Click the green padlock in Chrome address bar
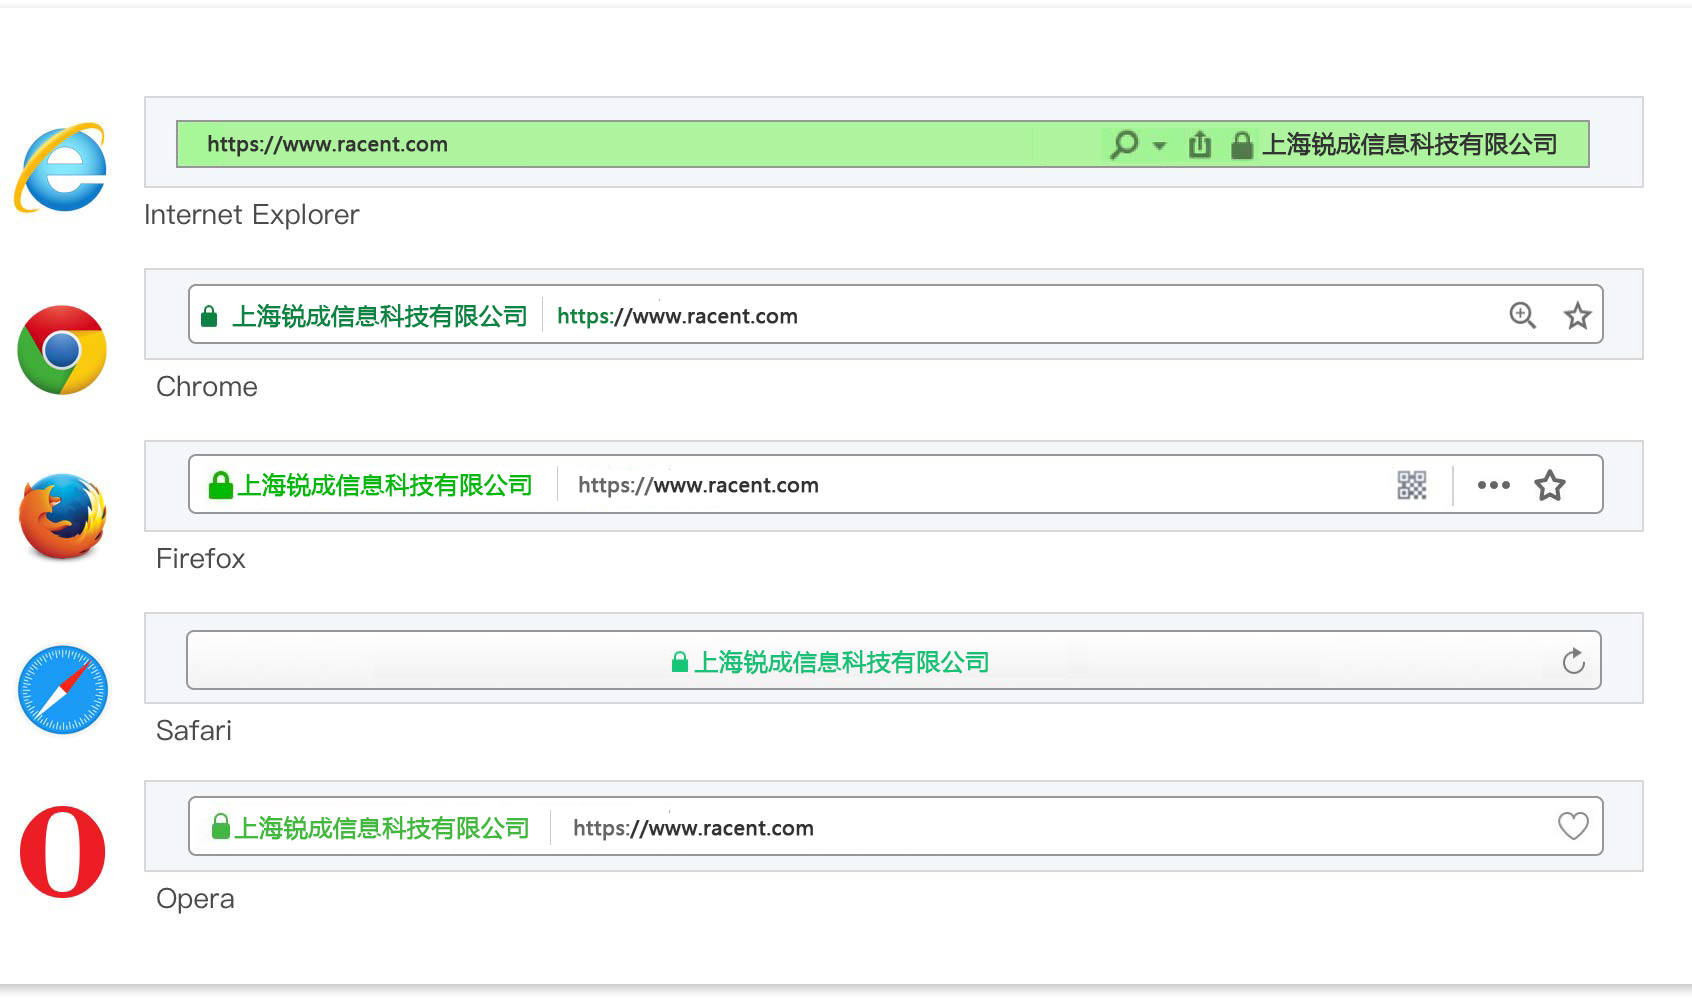The height and width of the screenshot is (1000, 1692). 209,317
